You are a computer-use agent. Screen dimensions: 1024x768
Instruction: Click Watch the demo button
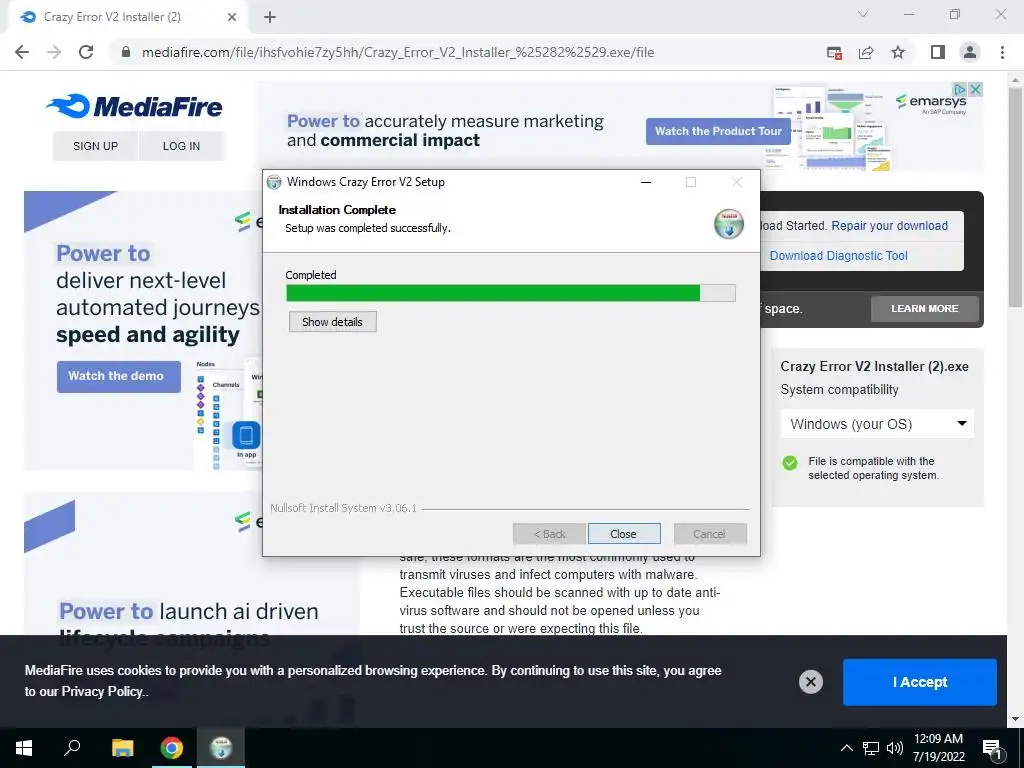tap(118, 376)
